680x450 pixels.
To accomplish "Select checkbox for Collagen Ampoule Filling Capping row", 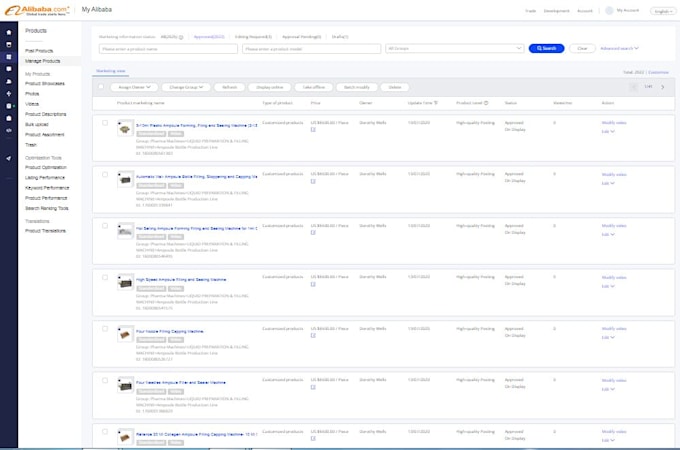I will click(x=105, y=432).
